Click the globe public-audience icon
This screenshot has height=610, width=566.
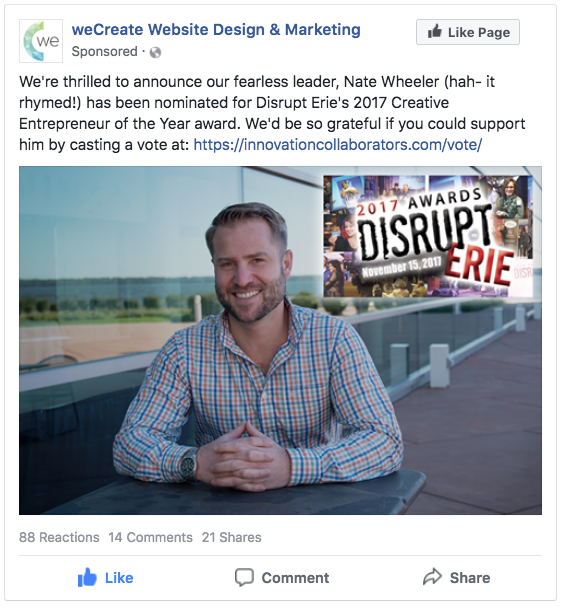point(156,52)
